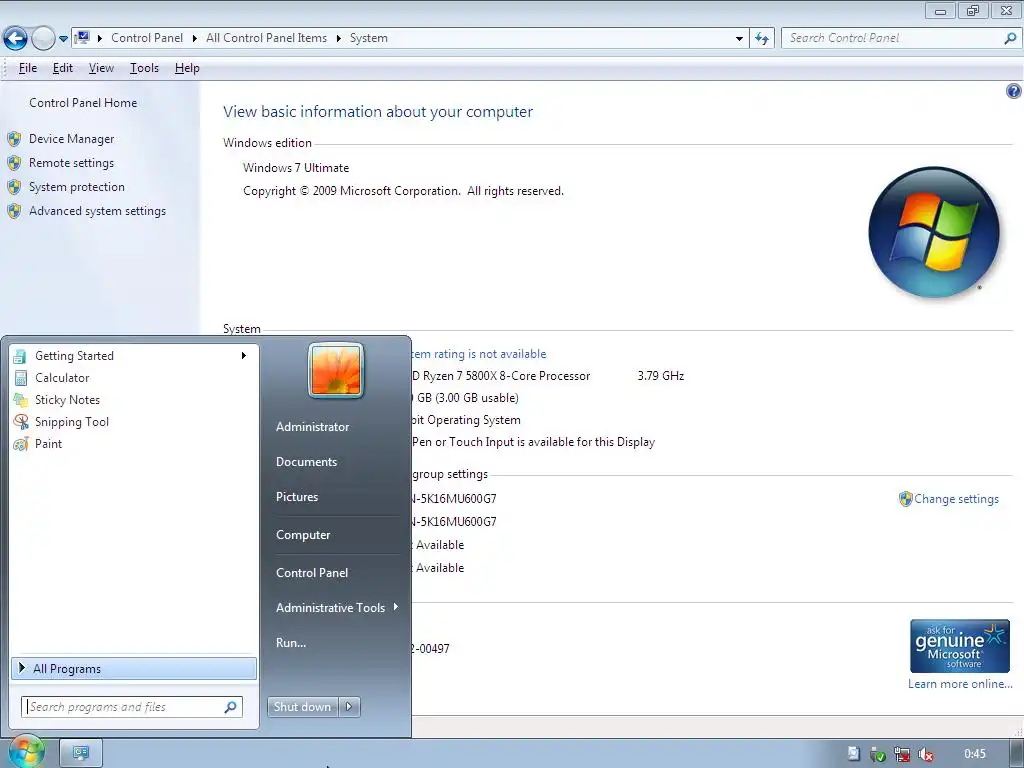Open Run... in Start menu
1024x768 pixels.
pos(291,643)
